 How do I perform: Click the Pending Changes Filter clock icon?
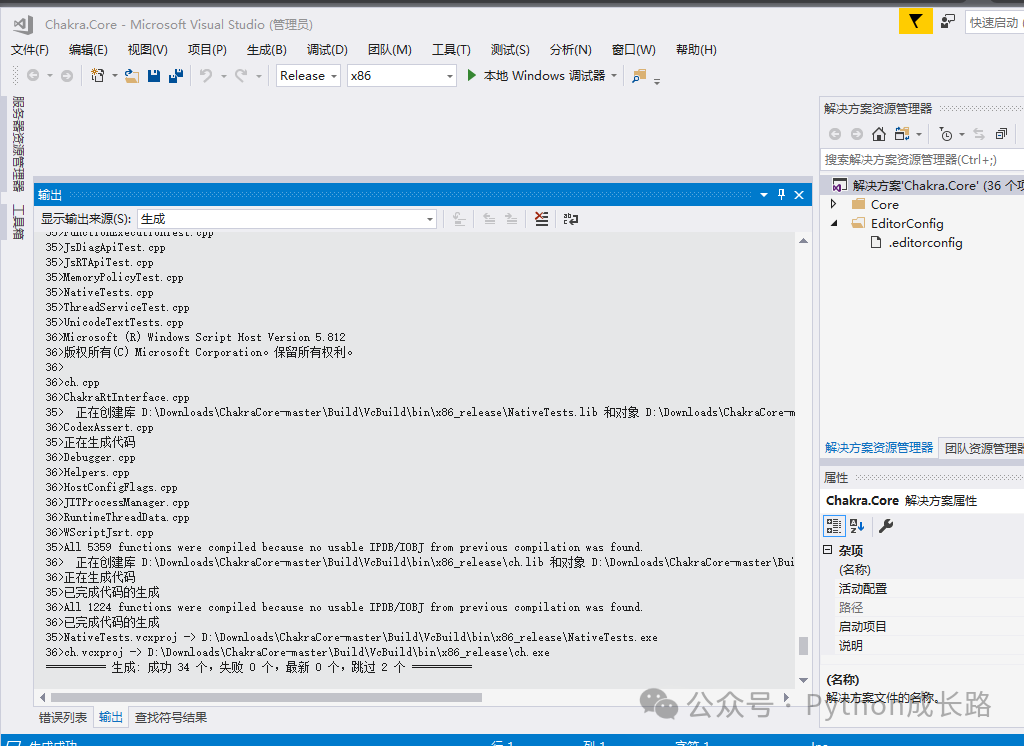coord(945,134)
